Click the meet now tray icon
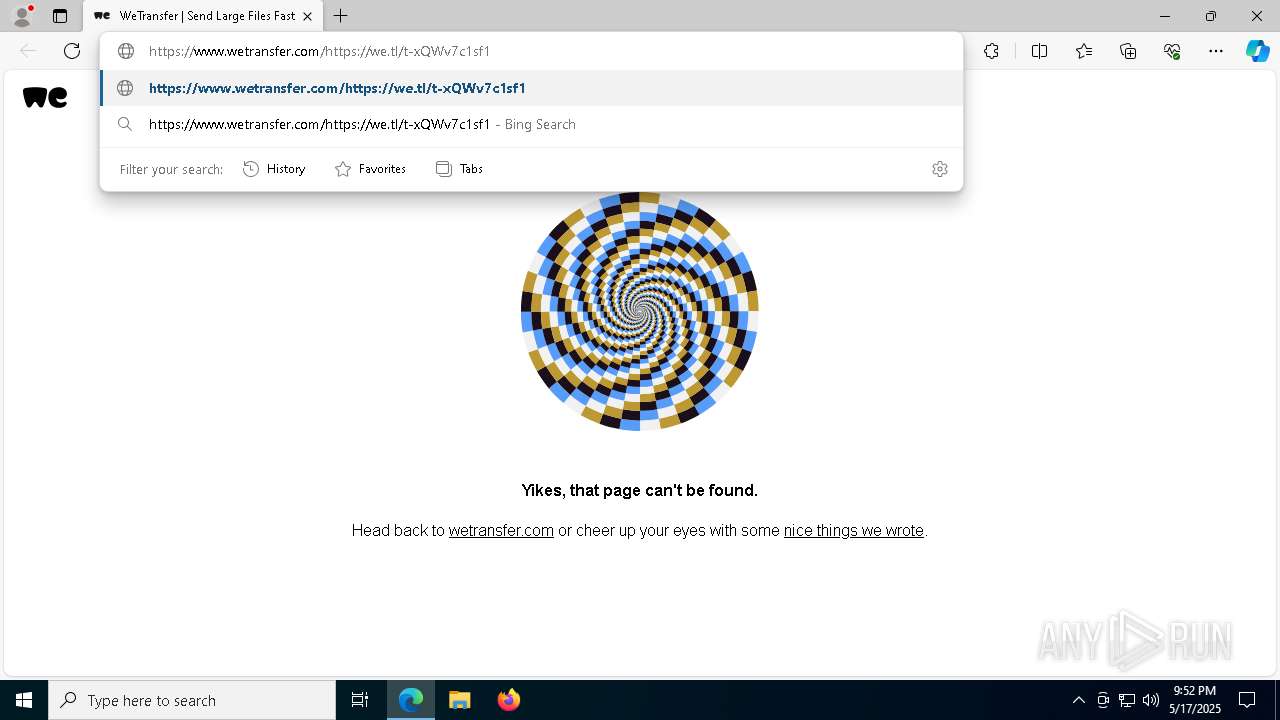The image size is (1280, 720). click(x=1103, y=700)
